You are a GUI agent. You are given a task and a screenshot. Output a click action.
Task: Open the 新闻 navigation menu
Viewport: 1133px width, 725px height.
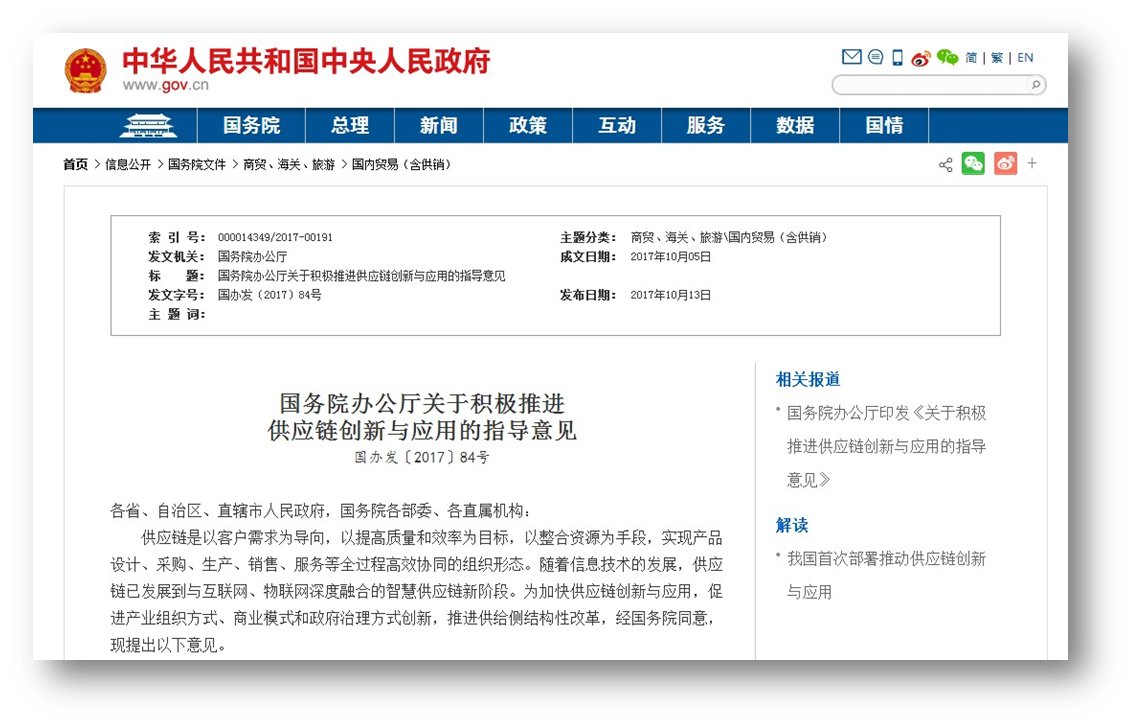click(x=439, y=126)
